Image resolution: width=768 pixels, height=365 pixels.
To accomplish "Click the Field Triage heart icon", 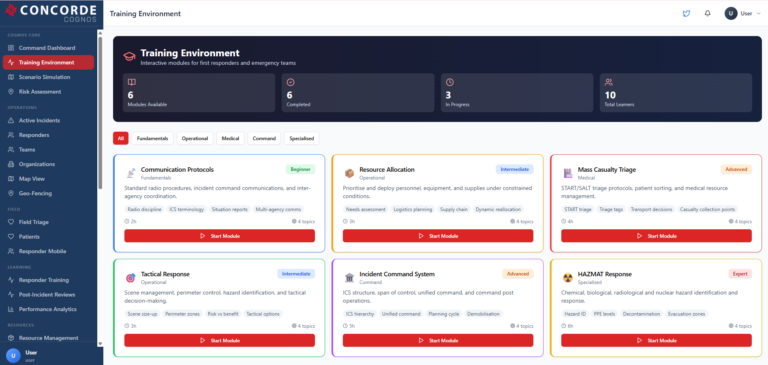I will (x=11, y=222).
